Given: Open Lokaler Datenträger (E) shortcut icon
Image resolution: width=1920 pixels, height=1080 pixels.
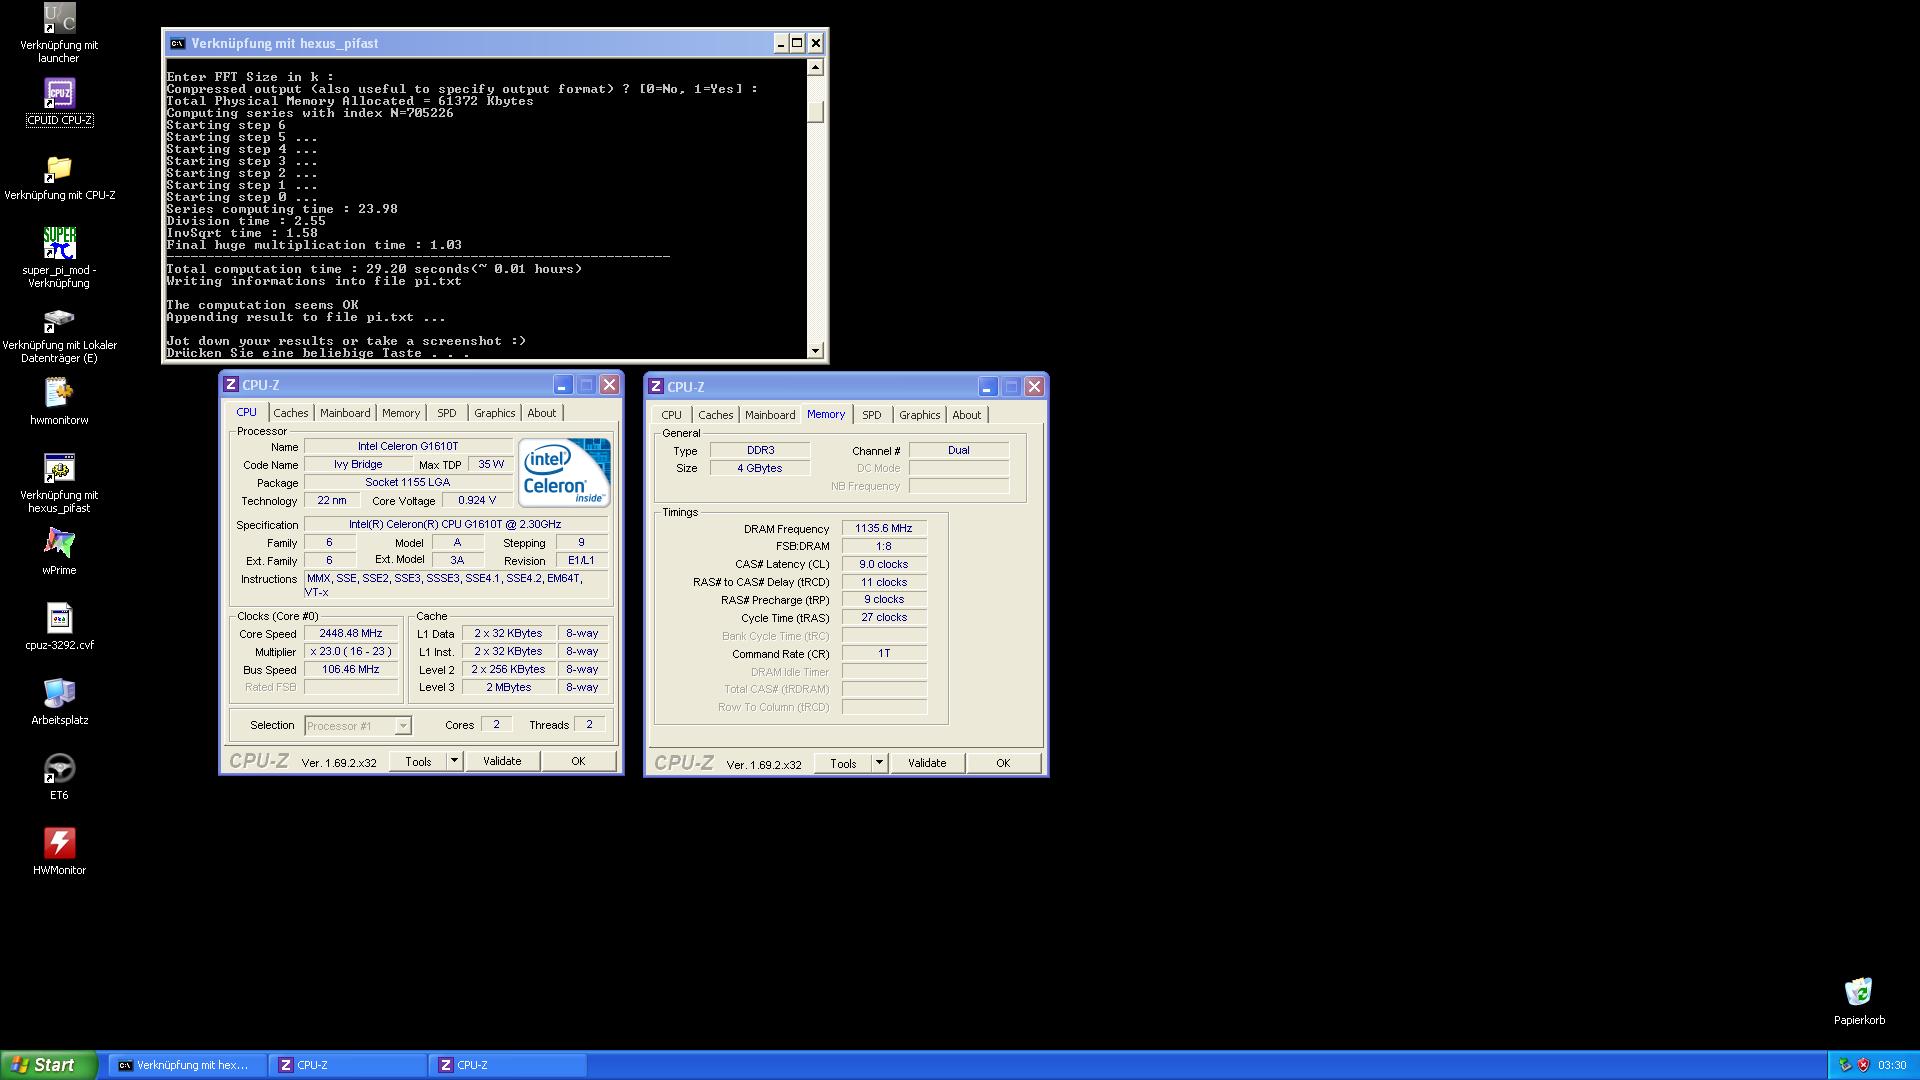Looking at the screenshot, I should pos(59,318).
